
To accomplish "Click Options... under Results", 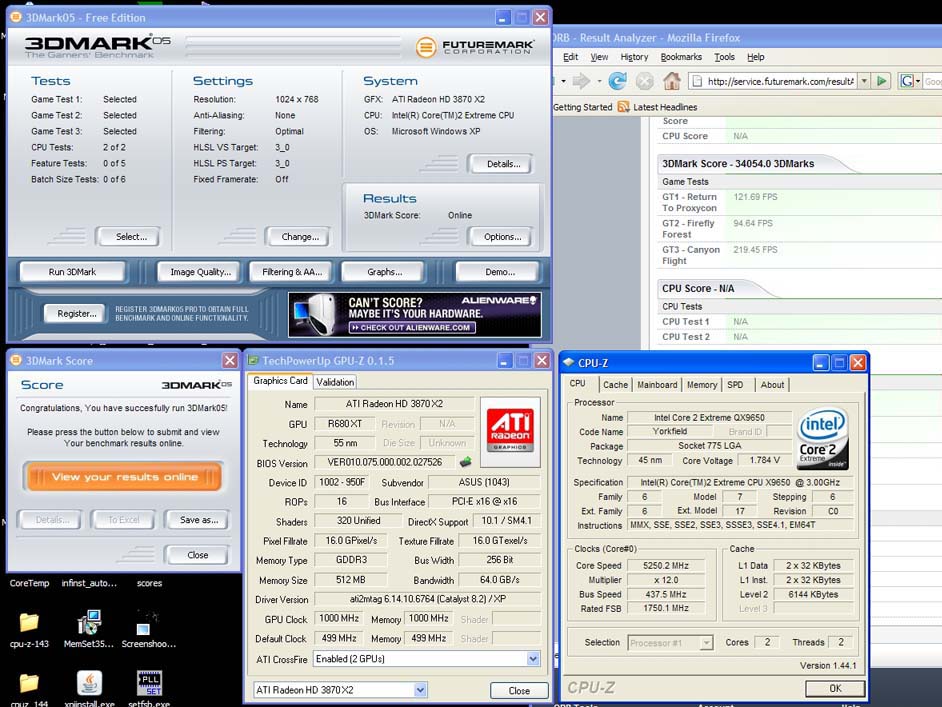I will 503,237.
